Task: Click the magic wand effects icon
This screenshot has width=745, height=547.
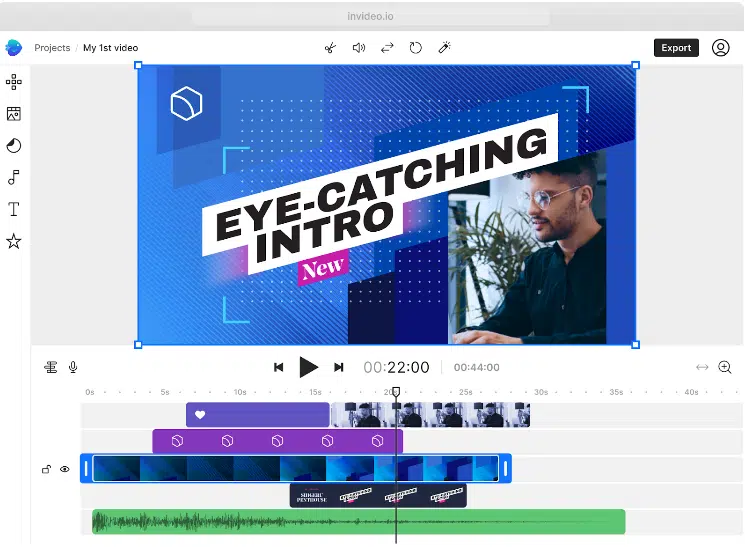Action: (444, 48)
